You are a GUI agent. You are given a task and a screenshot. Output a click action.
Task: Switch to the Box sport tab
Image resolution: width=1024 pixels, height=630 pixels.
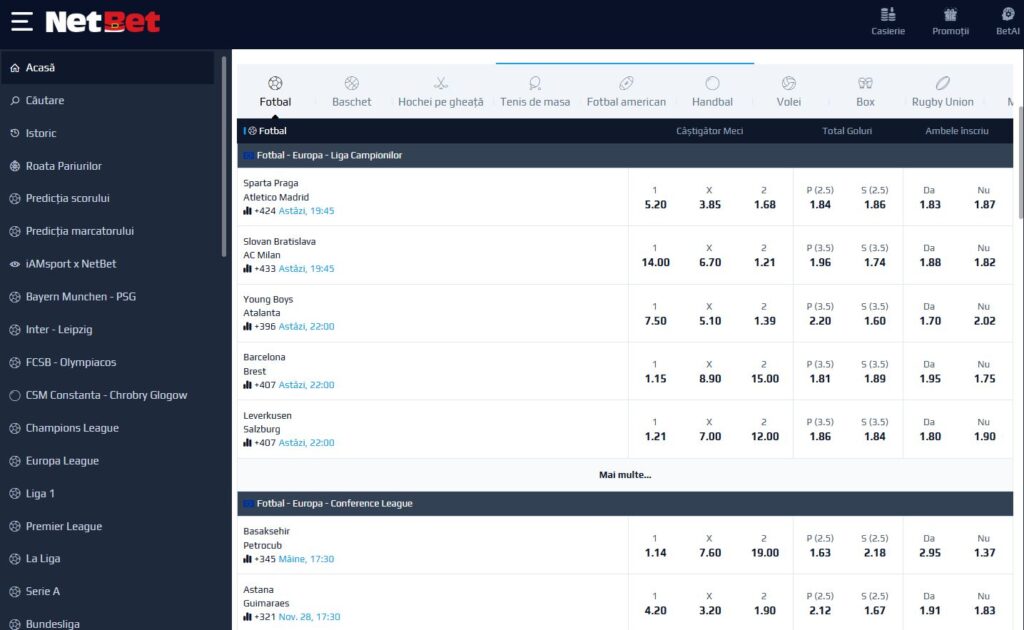point(865,91)
